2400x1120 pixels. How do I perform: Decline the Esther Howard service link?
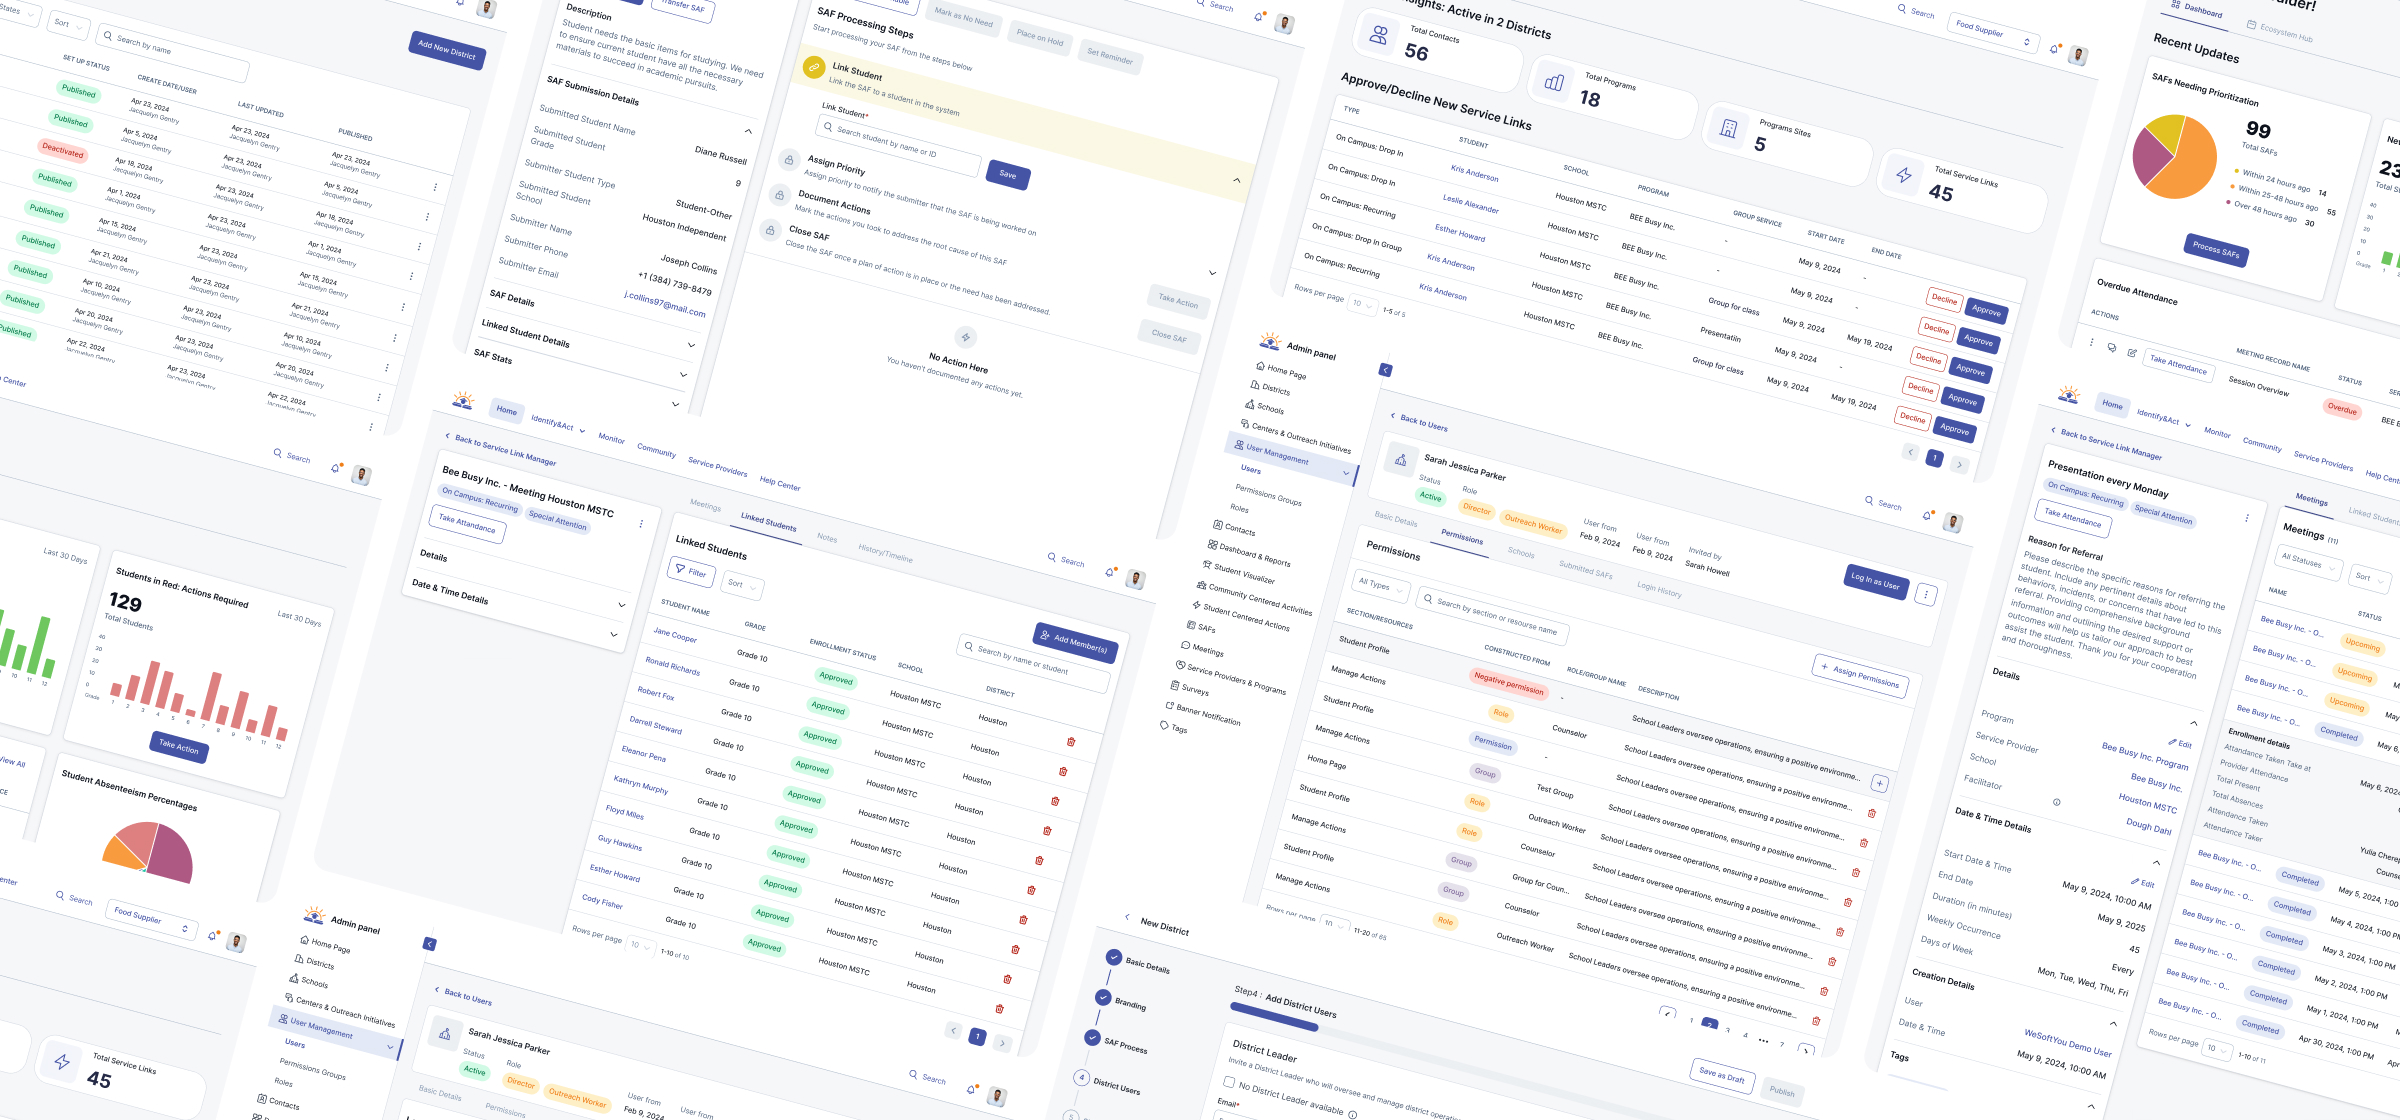(x=1929, y=359)
